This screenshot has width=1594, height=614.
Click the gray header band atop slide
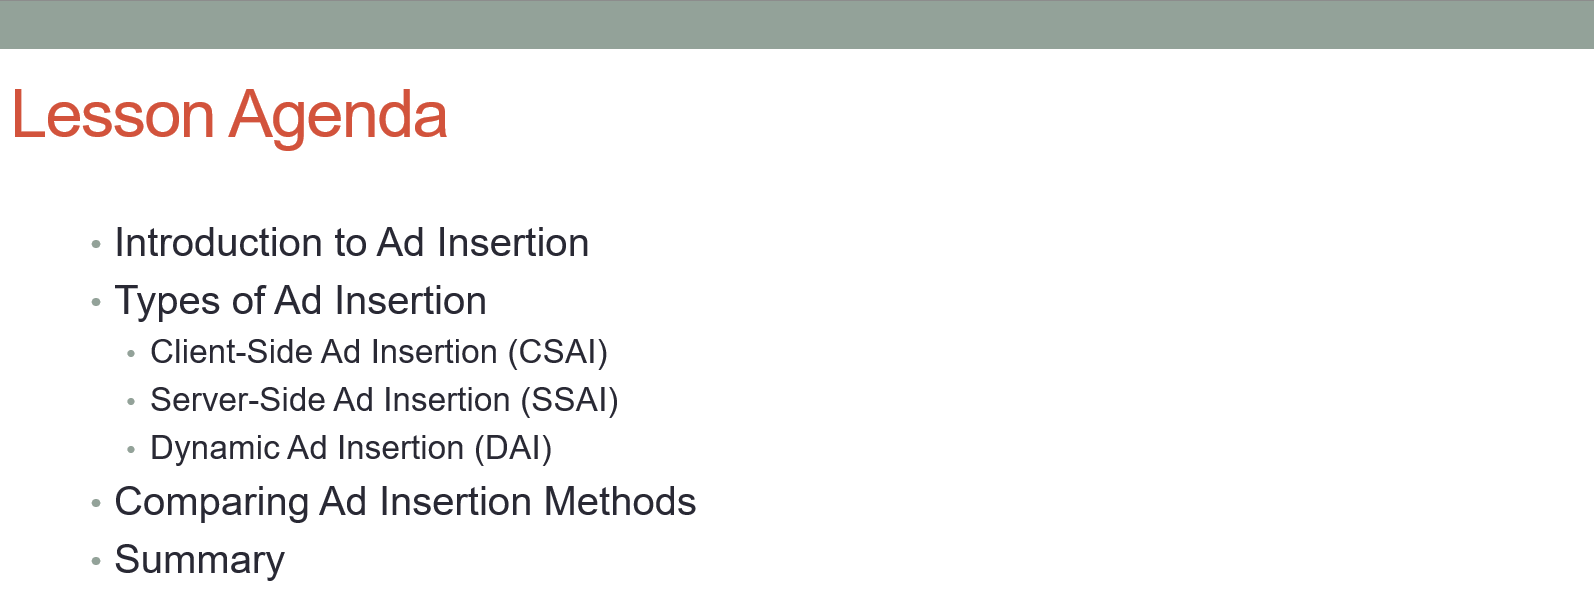click(x=797, y=24)
